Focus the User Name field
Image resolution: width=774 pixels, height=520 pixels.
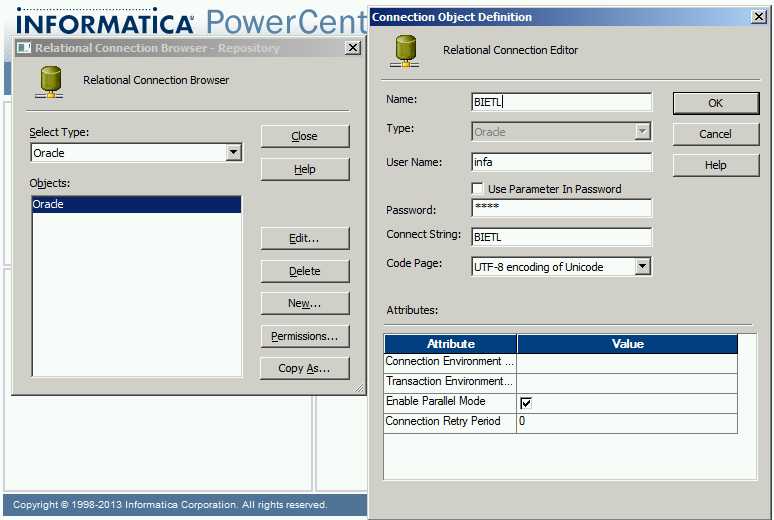point(561,162)
